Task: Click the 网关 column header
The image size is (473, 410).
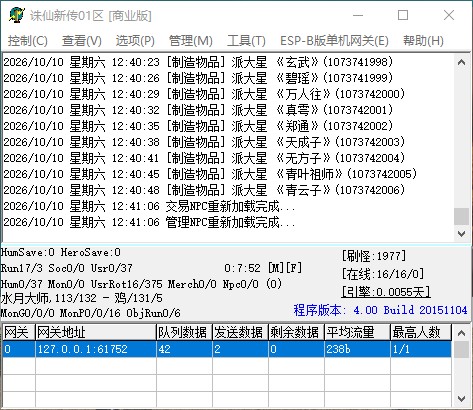Action: click(19, 332)
